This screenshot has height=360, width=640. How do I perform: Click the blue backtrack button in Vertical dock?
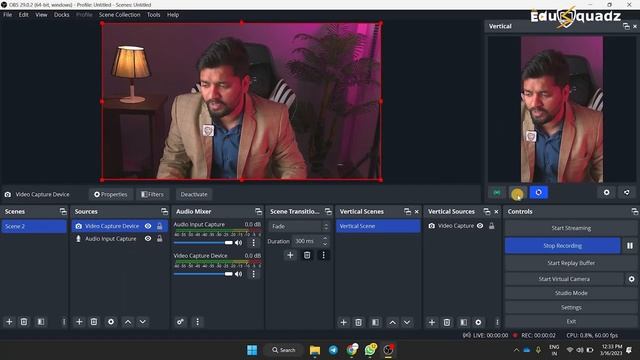538,192
